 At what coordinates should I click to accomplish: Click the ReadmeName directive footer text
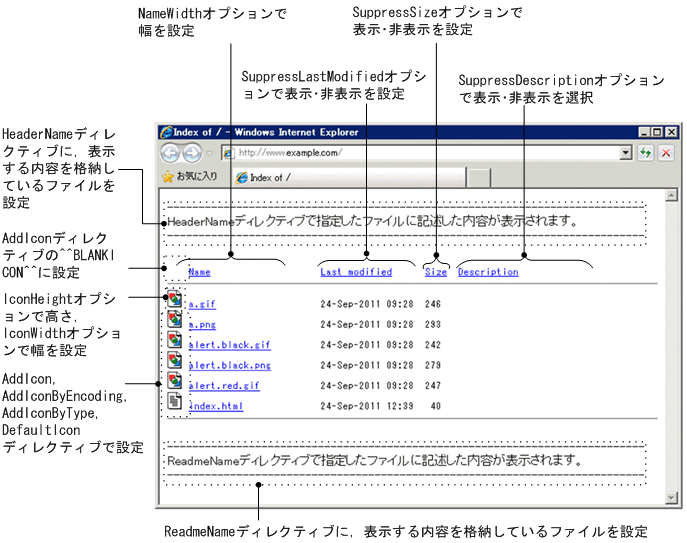(x=375, y=461)
